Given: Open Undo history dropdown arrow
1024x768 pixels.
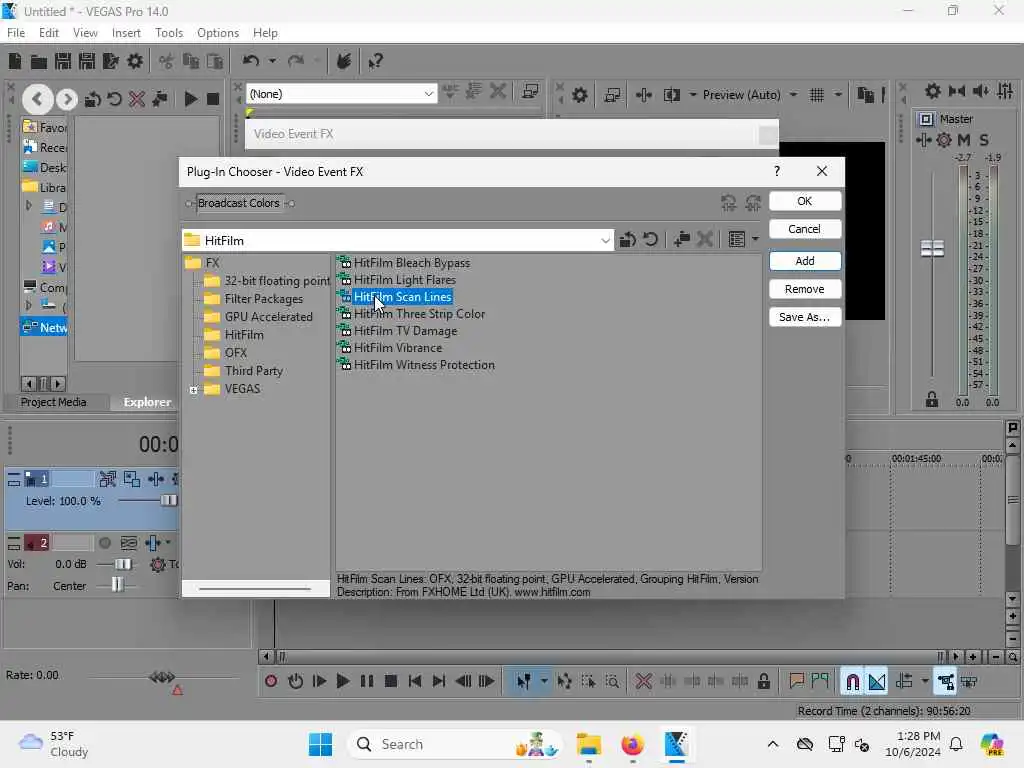Looking at the screenshot, I should click(272, 61).
